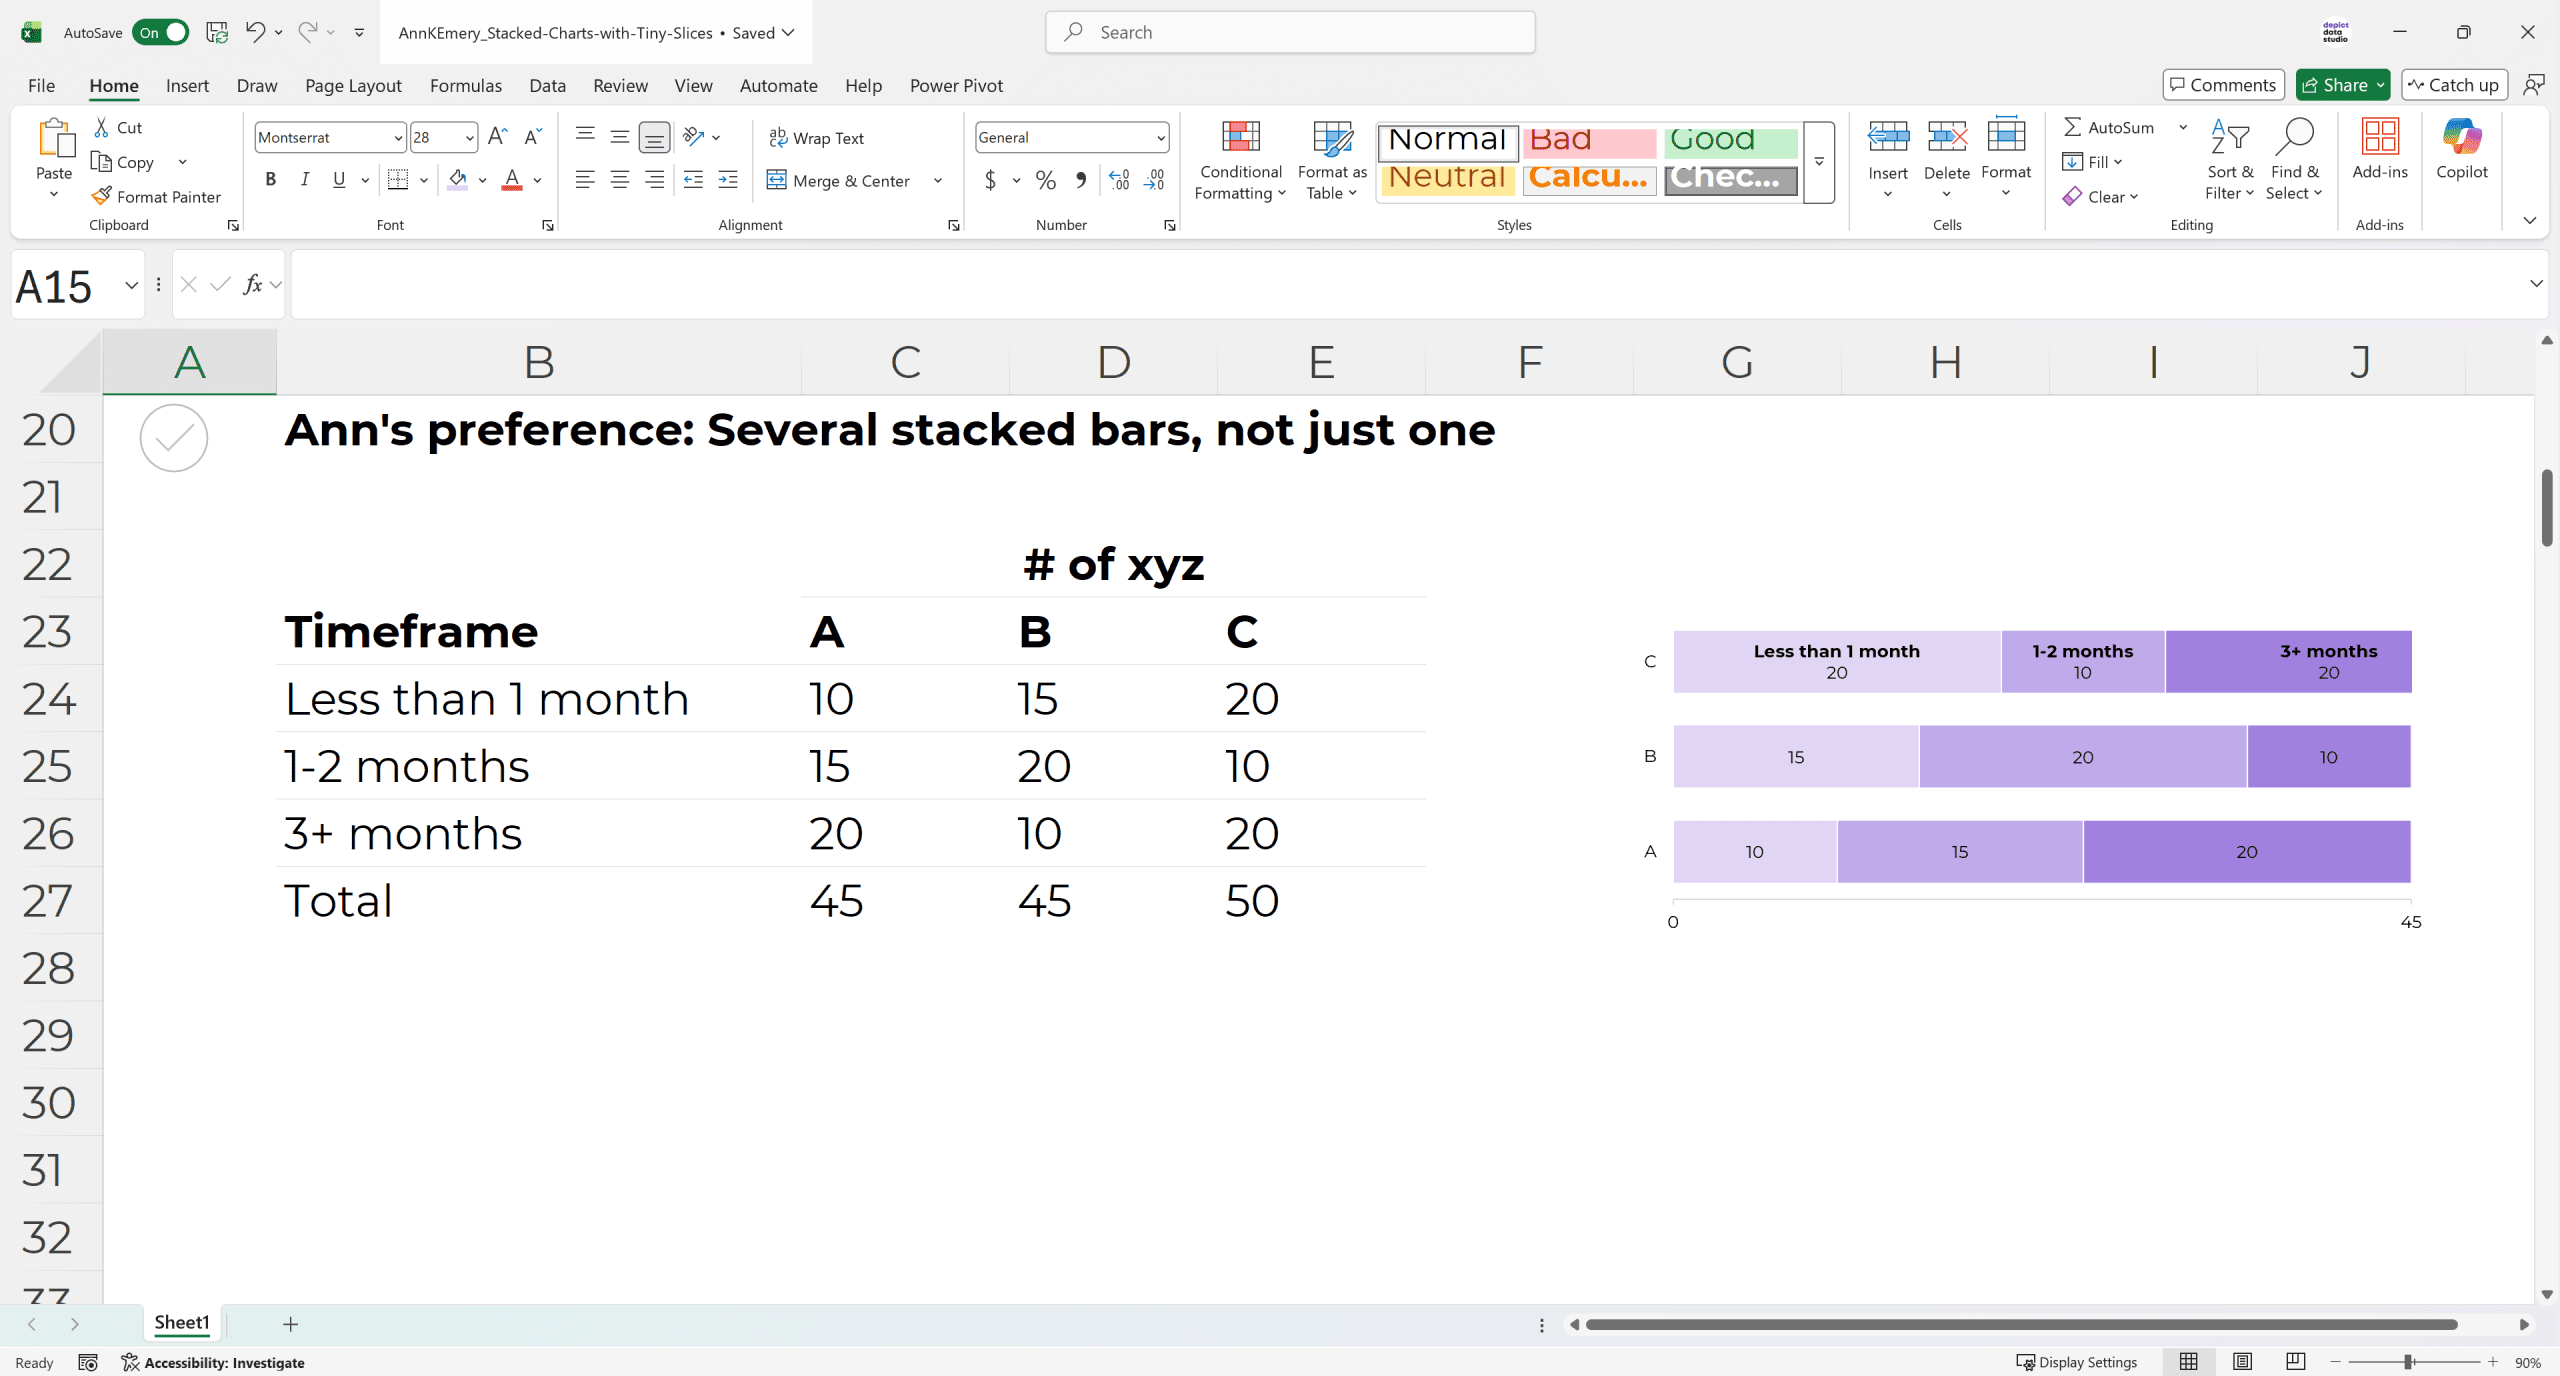Image resolution: width=2560 pixels, height=1376 pixels.
Task: Click the zoom slider handle
Action: click(2410, 1362)
